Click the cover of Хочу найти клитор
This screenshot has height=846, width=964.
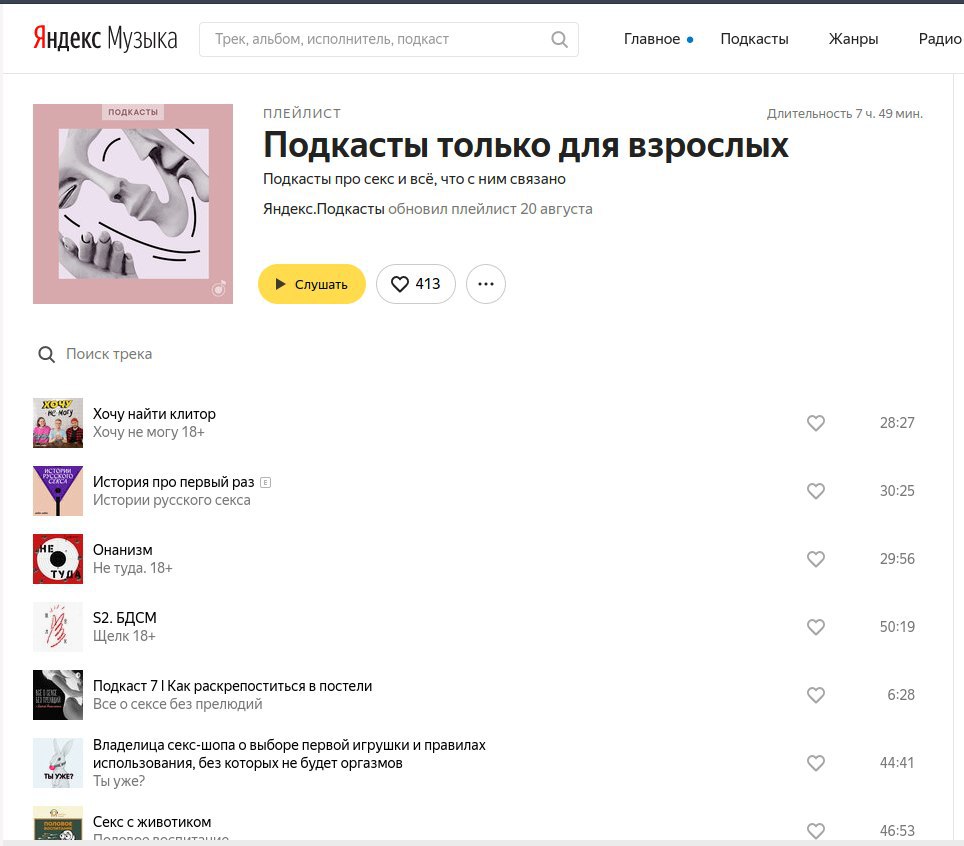58,423
